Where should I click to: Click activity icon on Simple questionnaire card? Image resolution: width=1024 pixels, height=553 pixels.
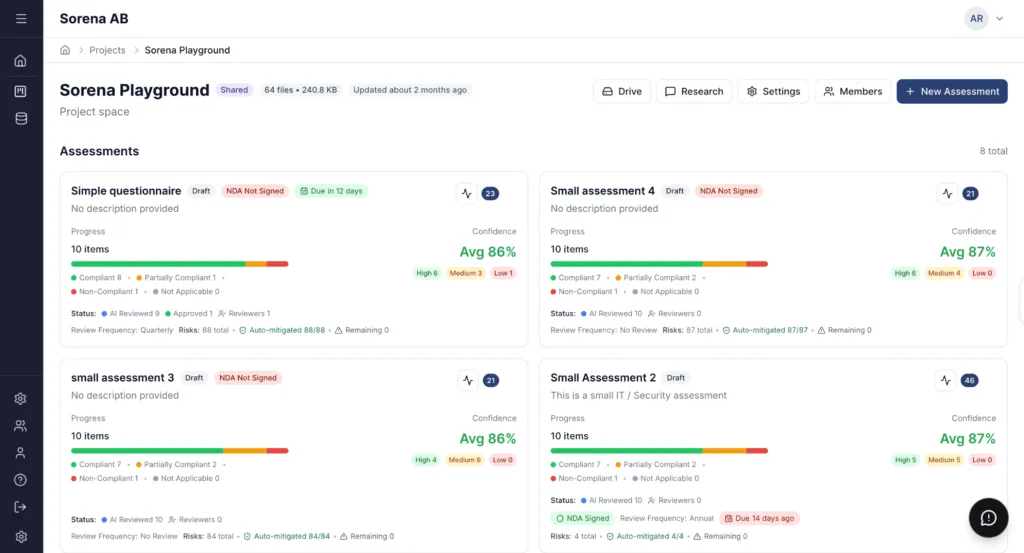(466, 194)
